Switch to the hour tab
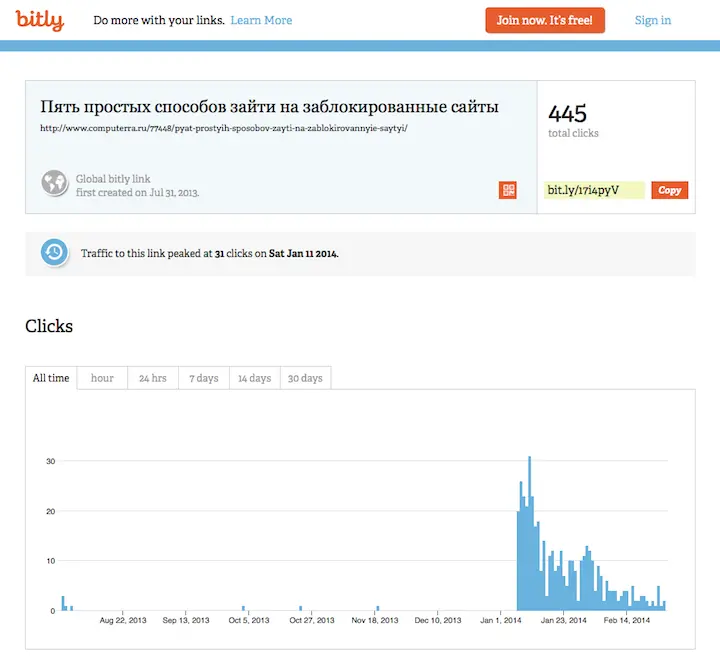Viewport: 720px width, 661px height. click(102, 378)
